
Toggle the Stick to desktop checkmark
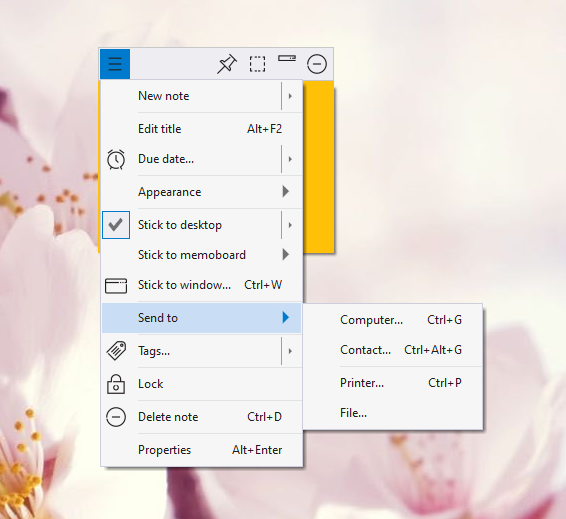tap(116, 225)
